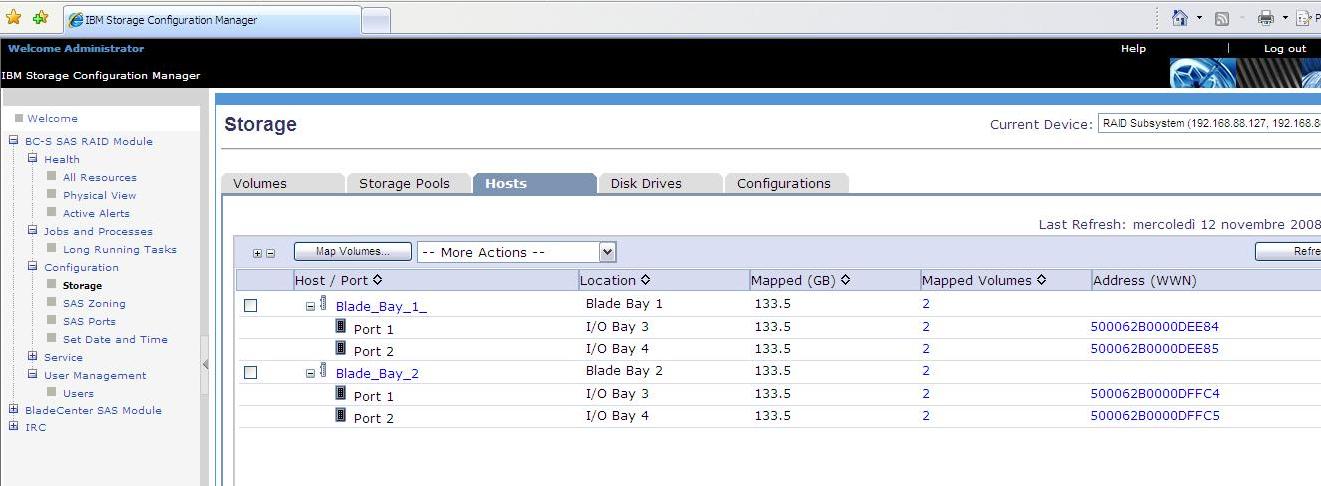Click the Blade_Bay_1_ host icon
The image size is (1321, 486).
click(x=323, y=304)
